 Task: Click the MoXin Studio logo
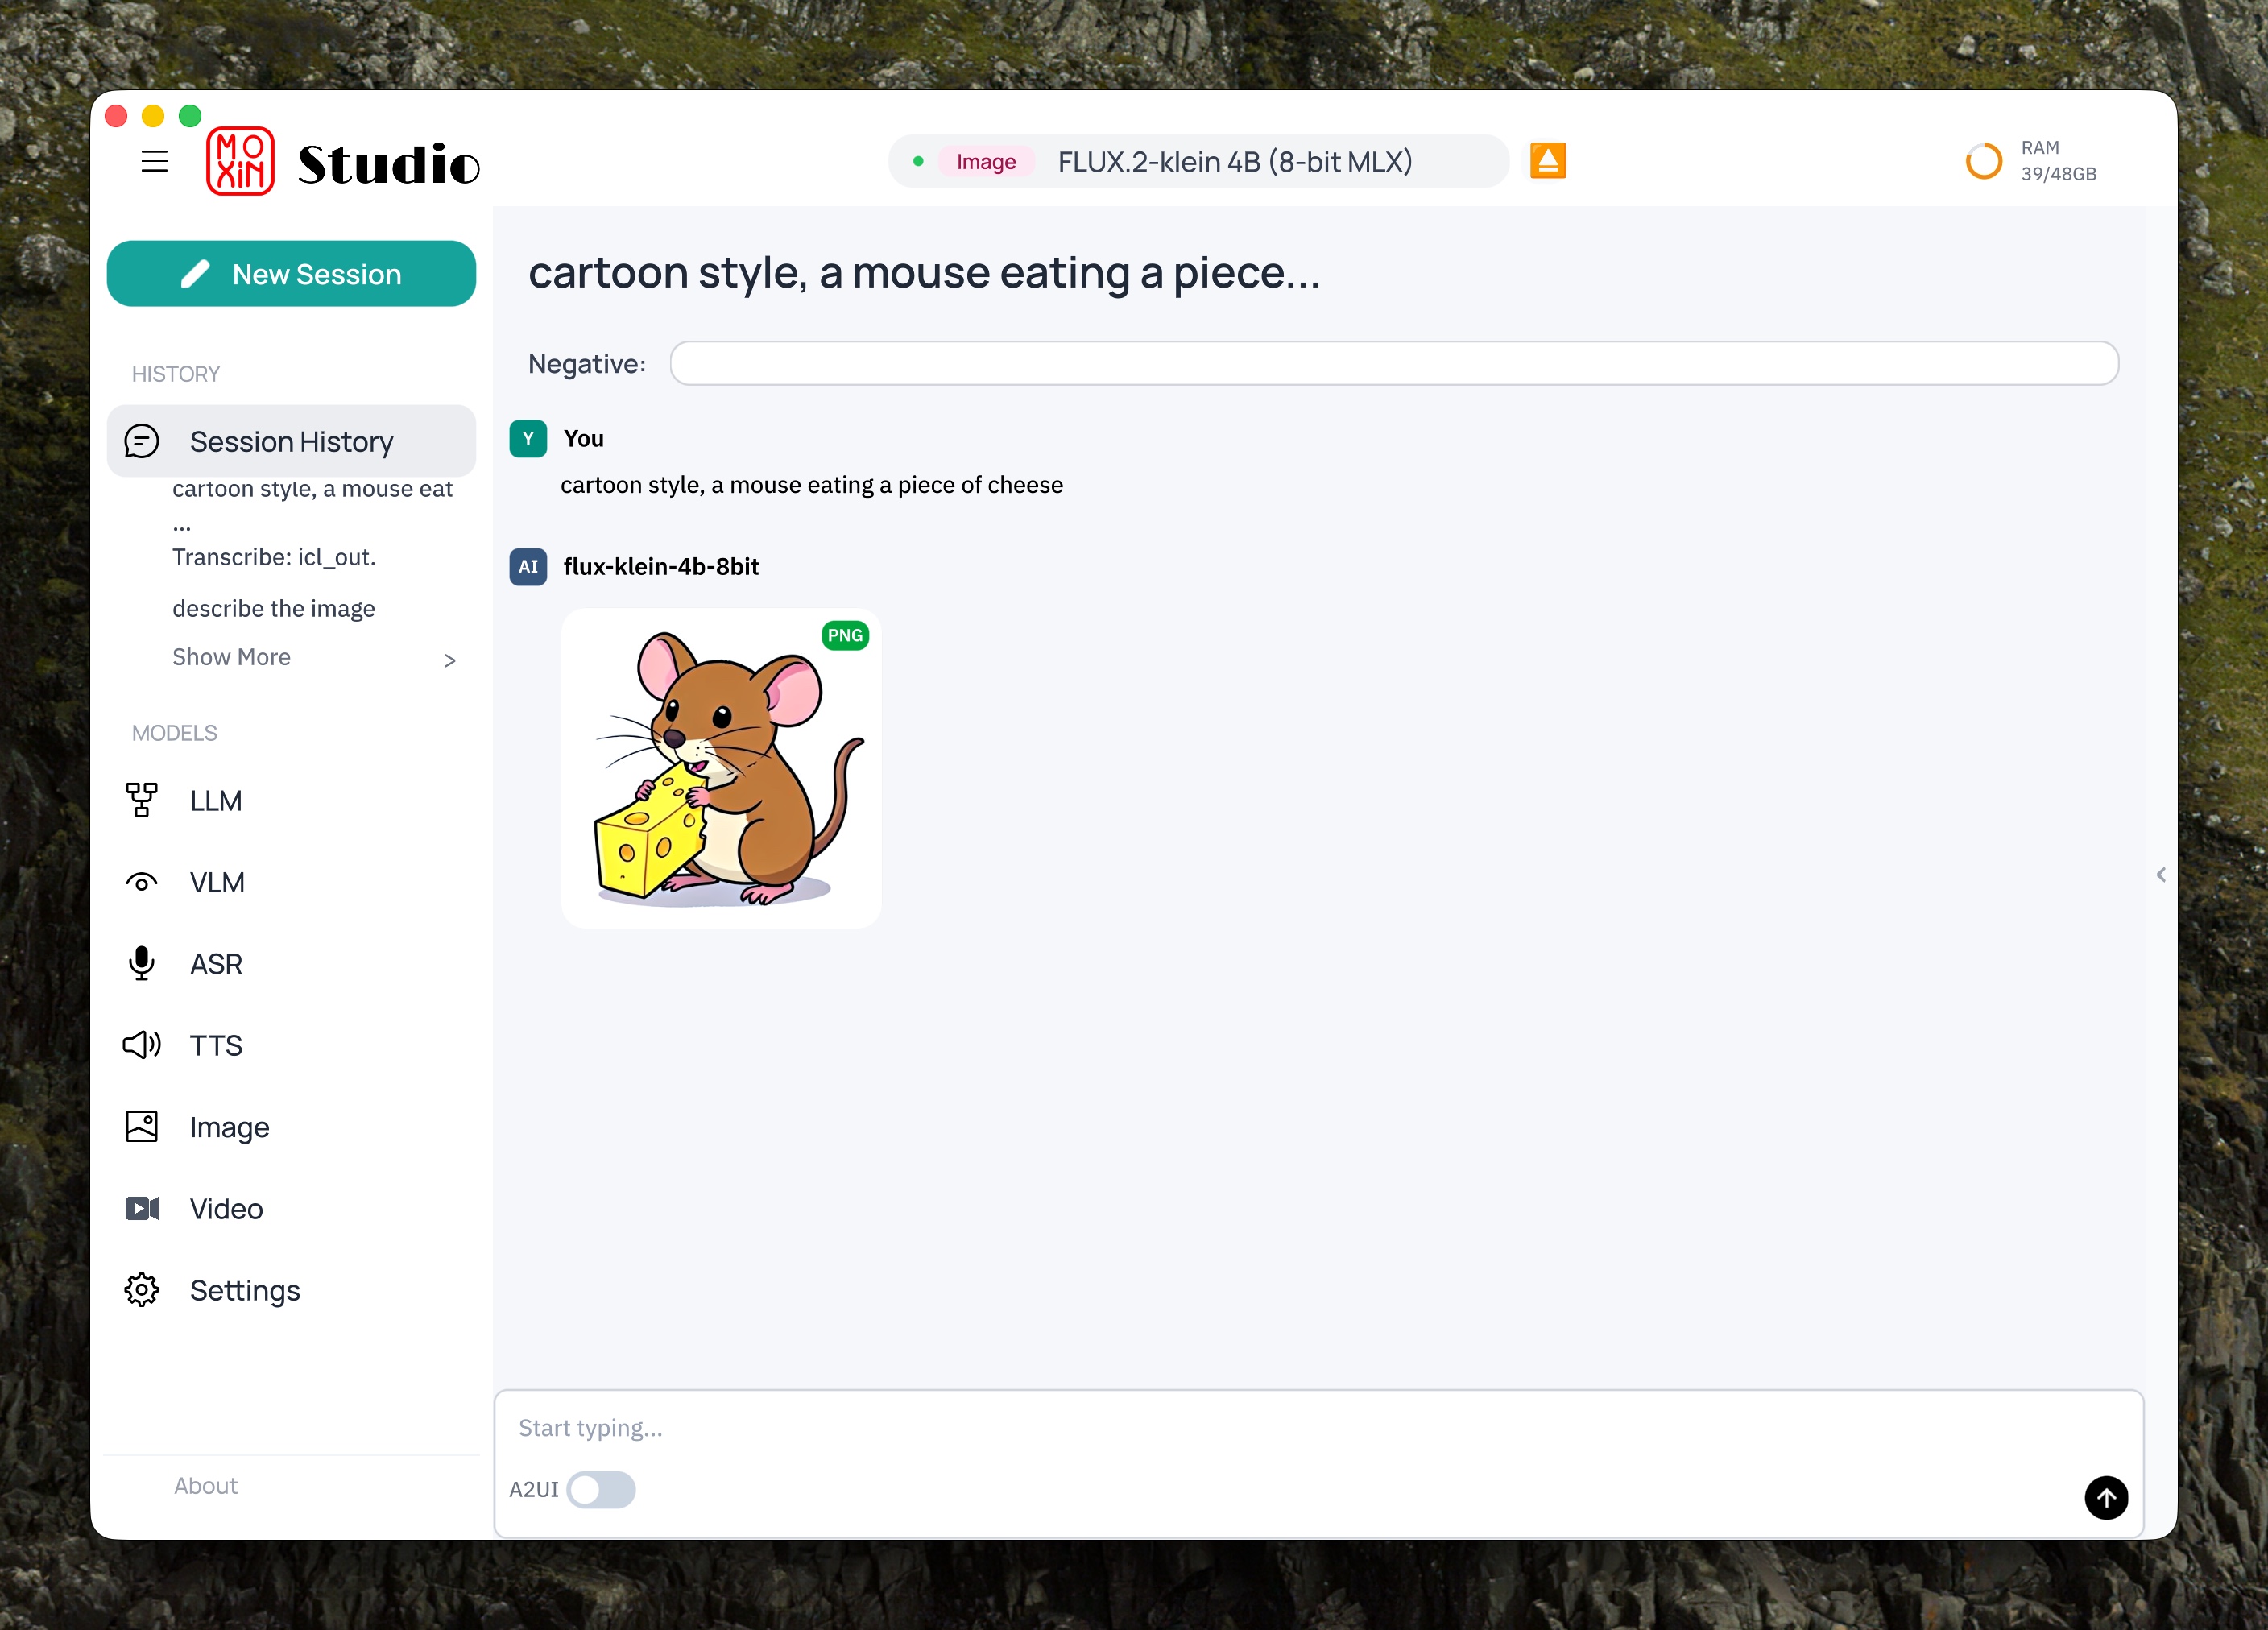(343, 162)
